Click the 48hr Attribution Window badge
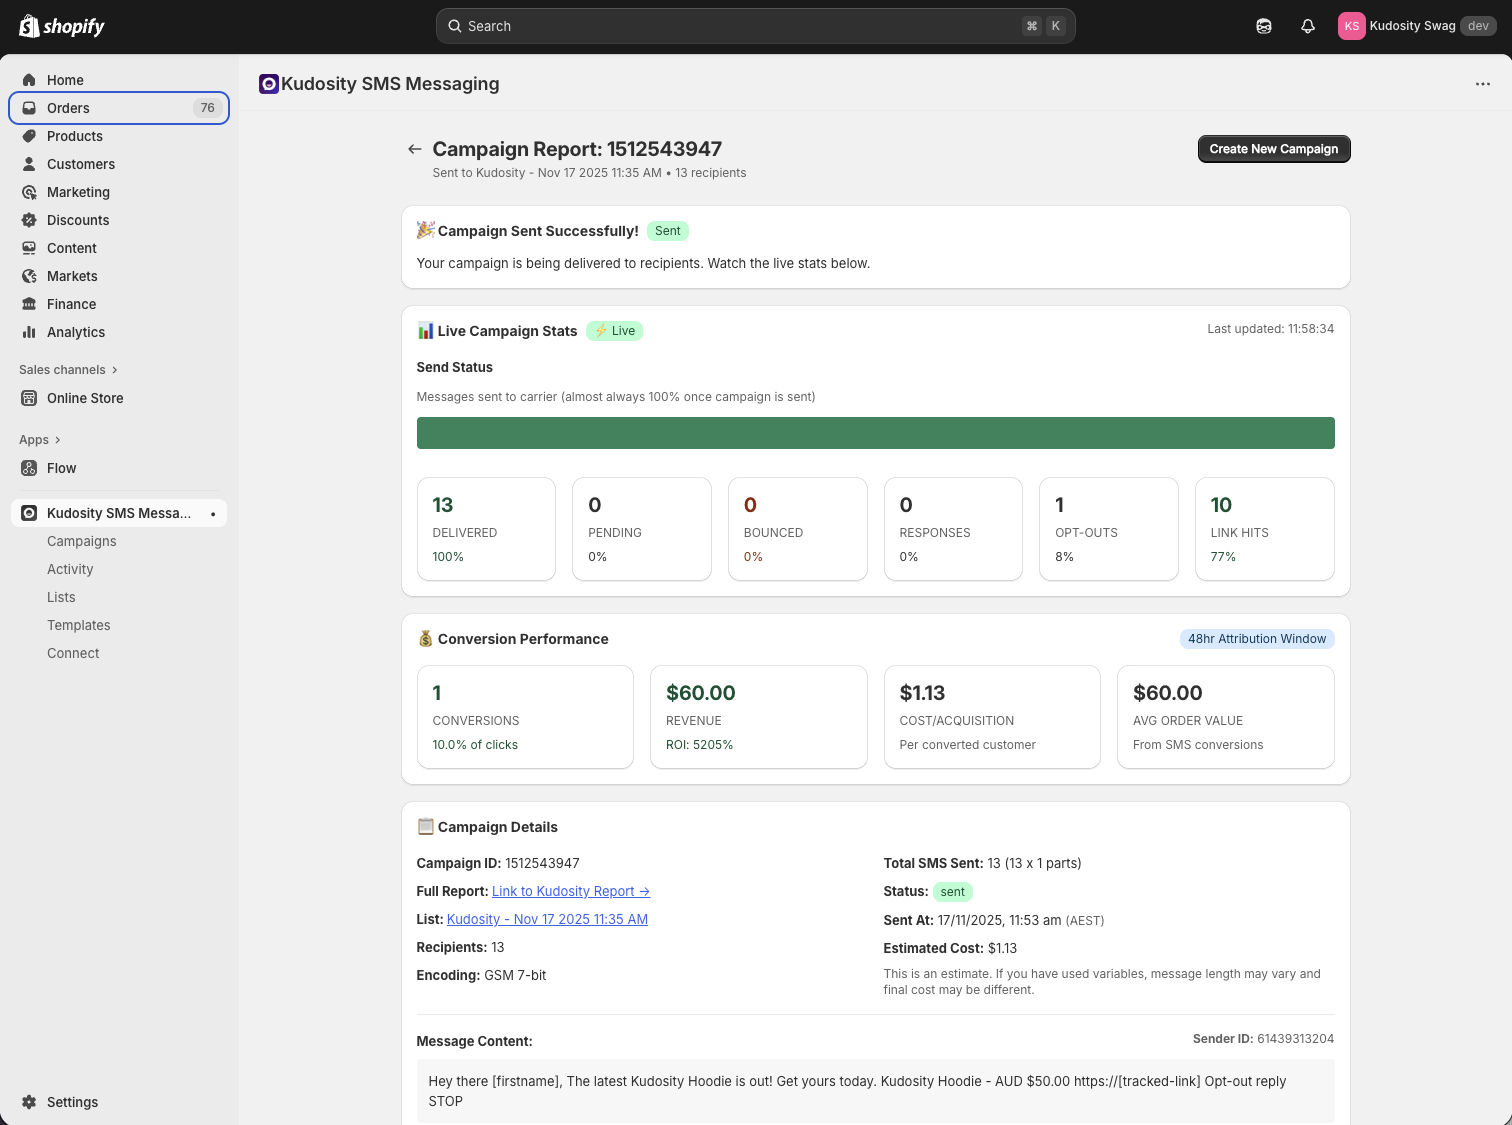Screen dimensions: 1512x1125 click(1257, 639)
